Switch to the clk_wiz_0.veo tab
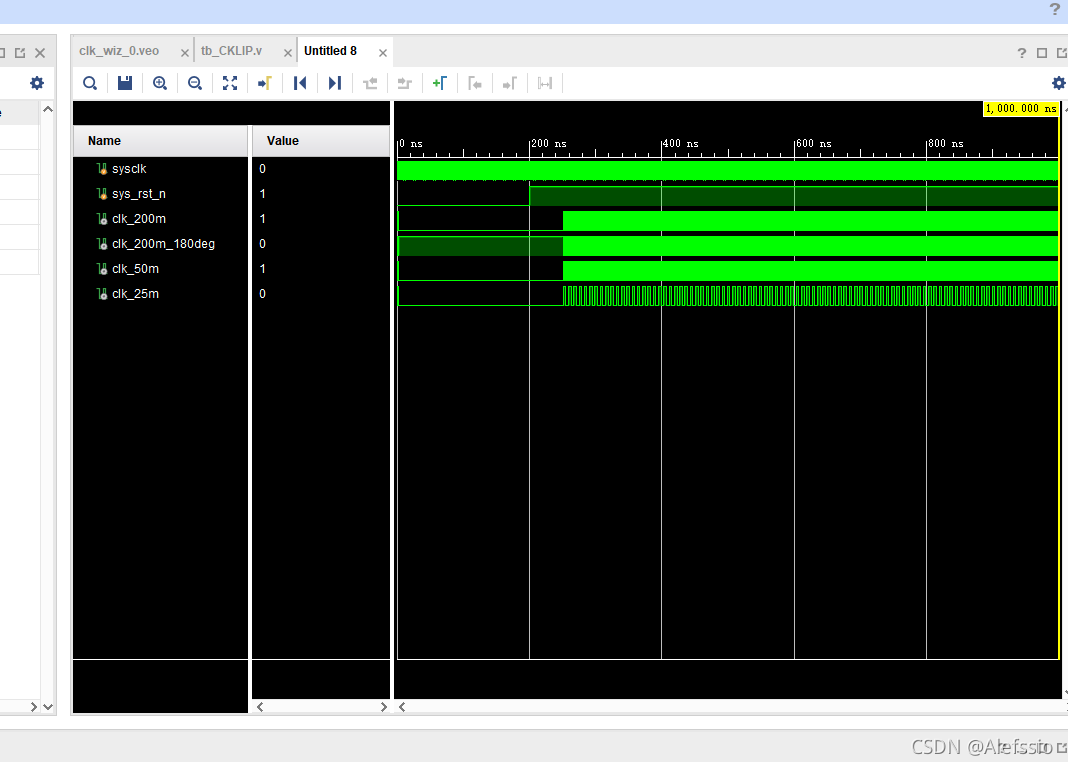The height and width of the screenshot is (765, 1068). (119, 51)
